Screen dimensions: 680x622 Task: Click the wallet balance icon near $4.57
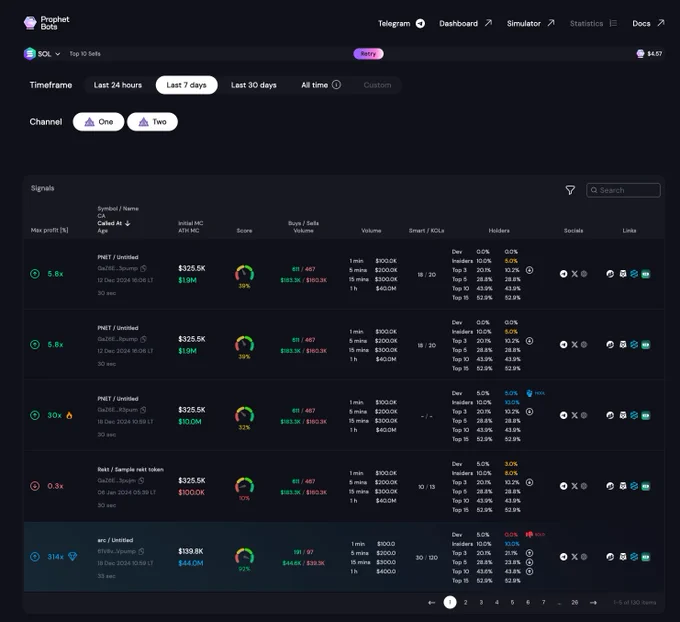point(640,53)
